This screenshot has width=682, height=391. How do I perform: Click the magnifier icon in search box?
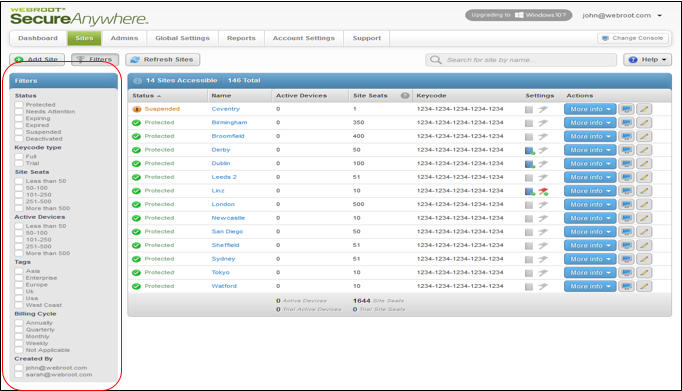(x=436, y=60)
